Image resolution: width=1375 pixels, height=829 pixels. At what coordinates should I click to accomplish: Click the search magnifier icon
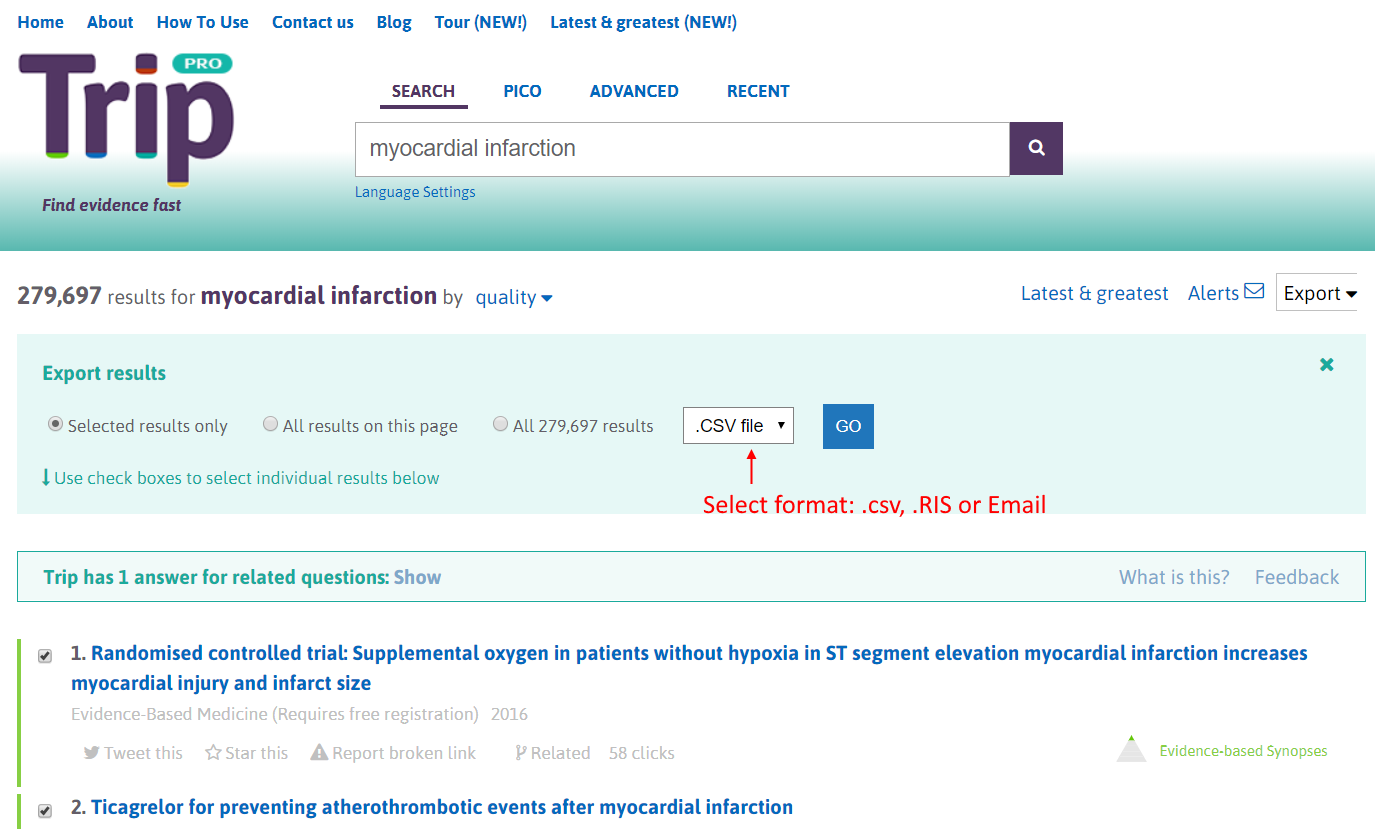(x=1035, y=147)
